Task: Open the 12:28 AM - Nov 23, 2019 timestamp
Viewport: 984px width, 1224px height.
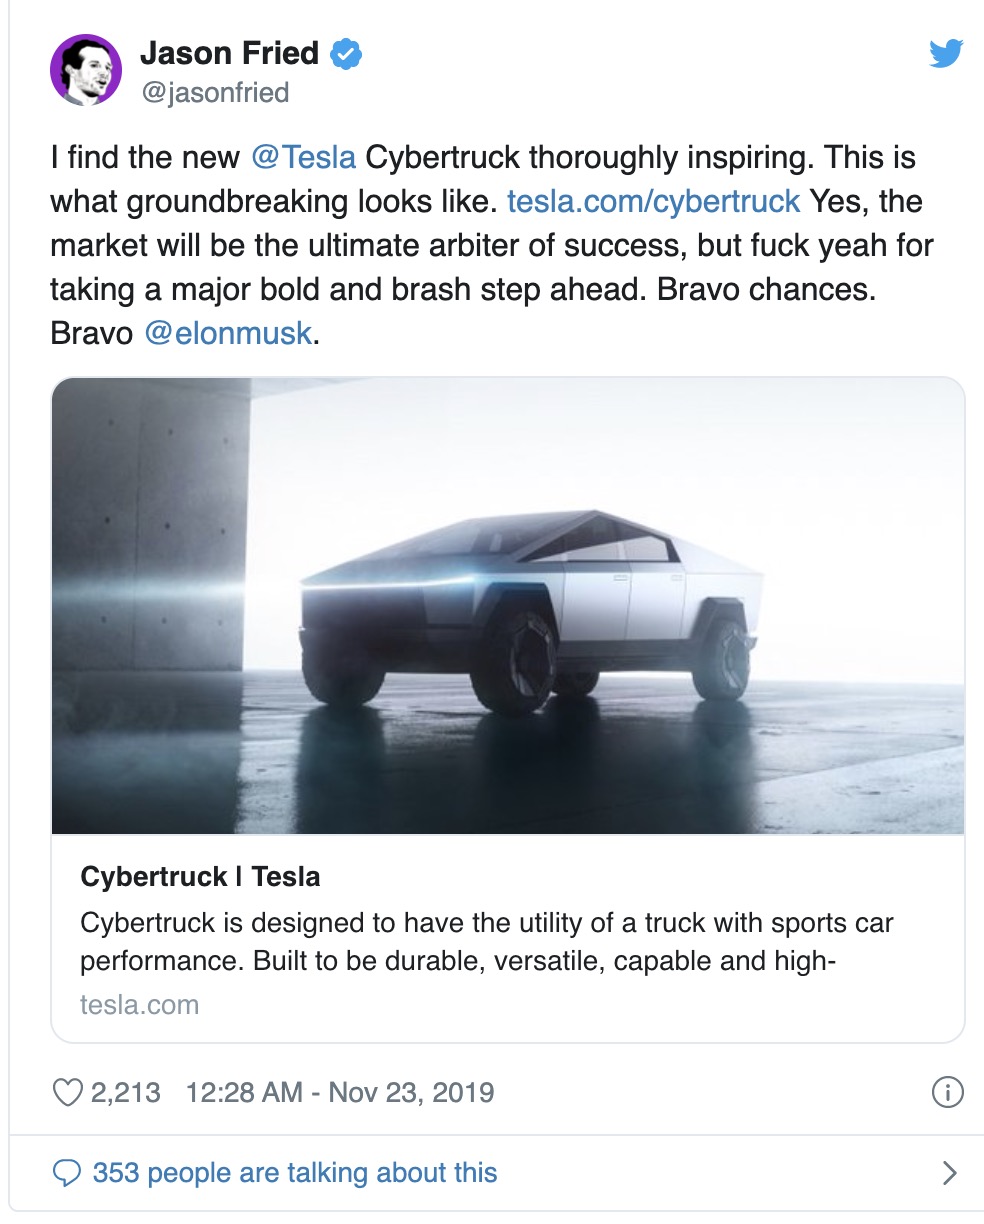Action: coord(340,1092)
